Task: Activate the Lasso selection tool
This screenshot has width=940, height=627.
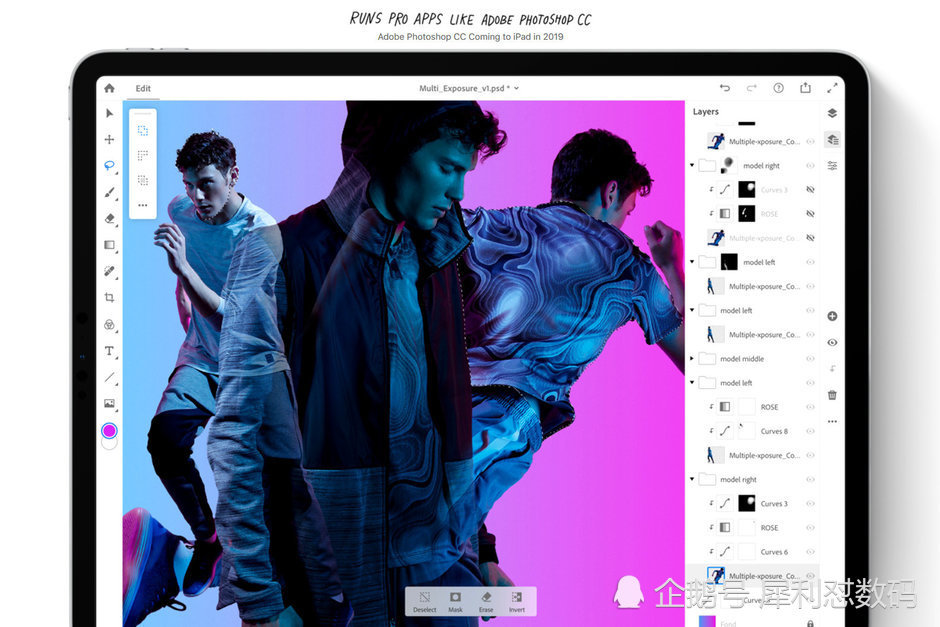Action: click(x=109, y=165)
